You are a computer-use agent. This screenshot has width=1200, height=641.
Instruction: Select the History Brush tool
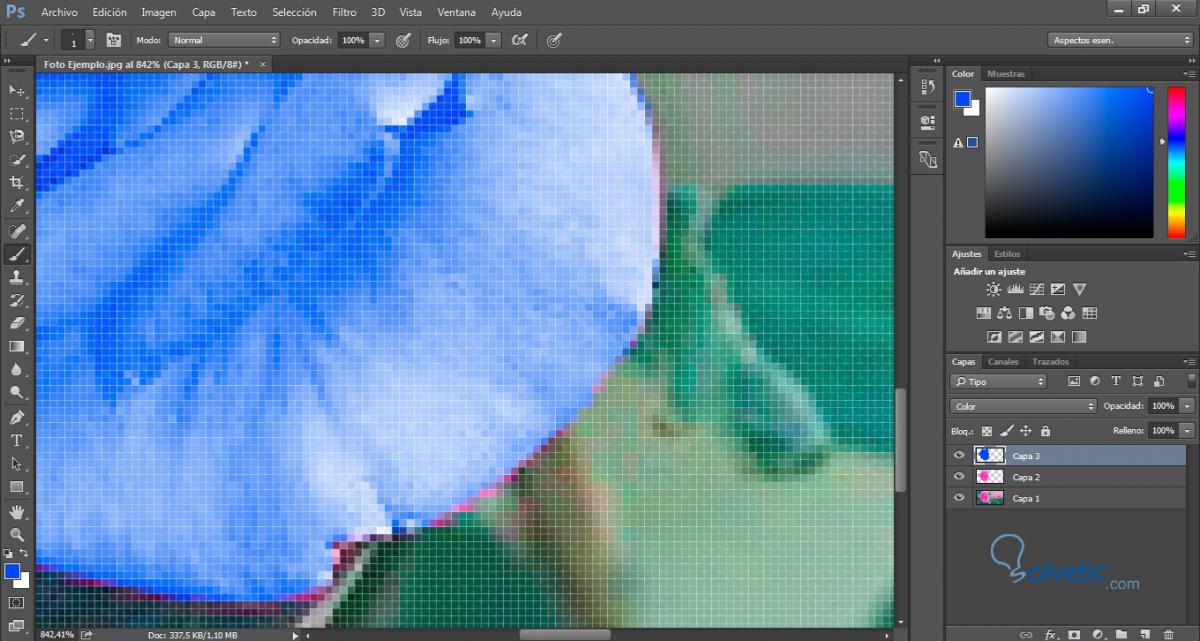point(17,300)
